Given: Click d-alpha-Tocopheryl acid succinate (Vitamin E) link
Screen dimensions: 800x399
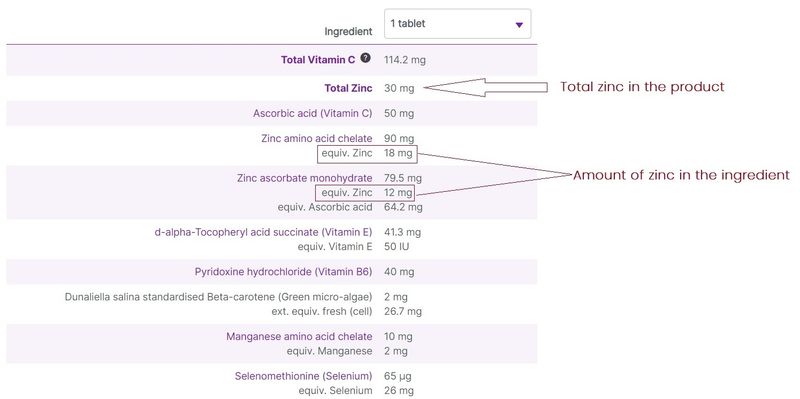Looking at the screenshot, I should (263, 232).
